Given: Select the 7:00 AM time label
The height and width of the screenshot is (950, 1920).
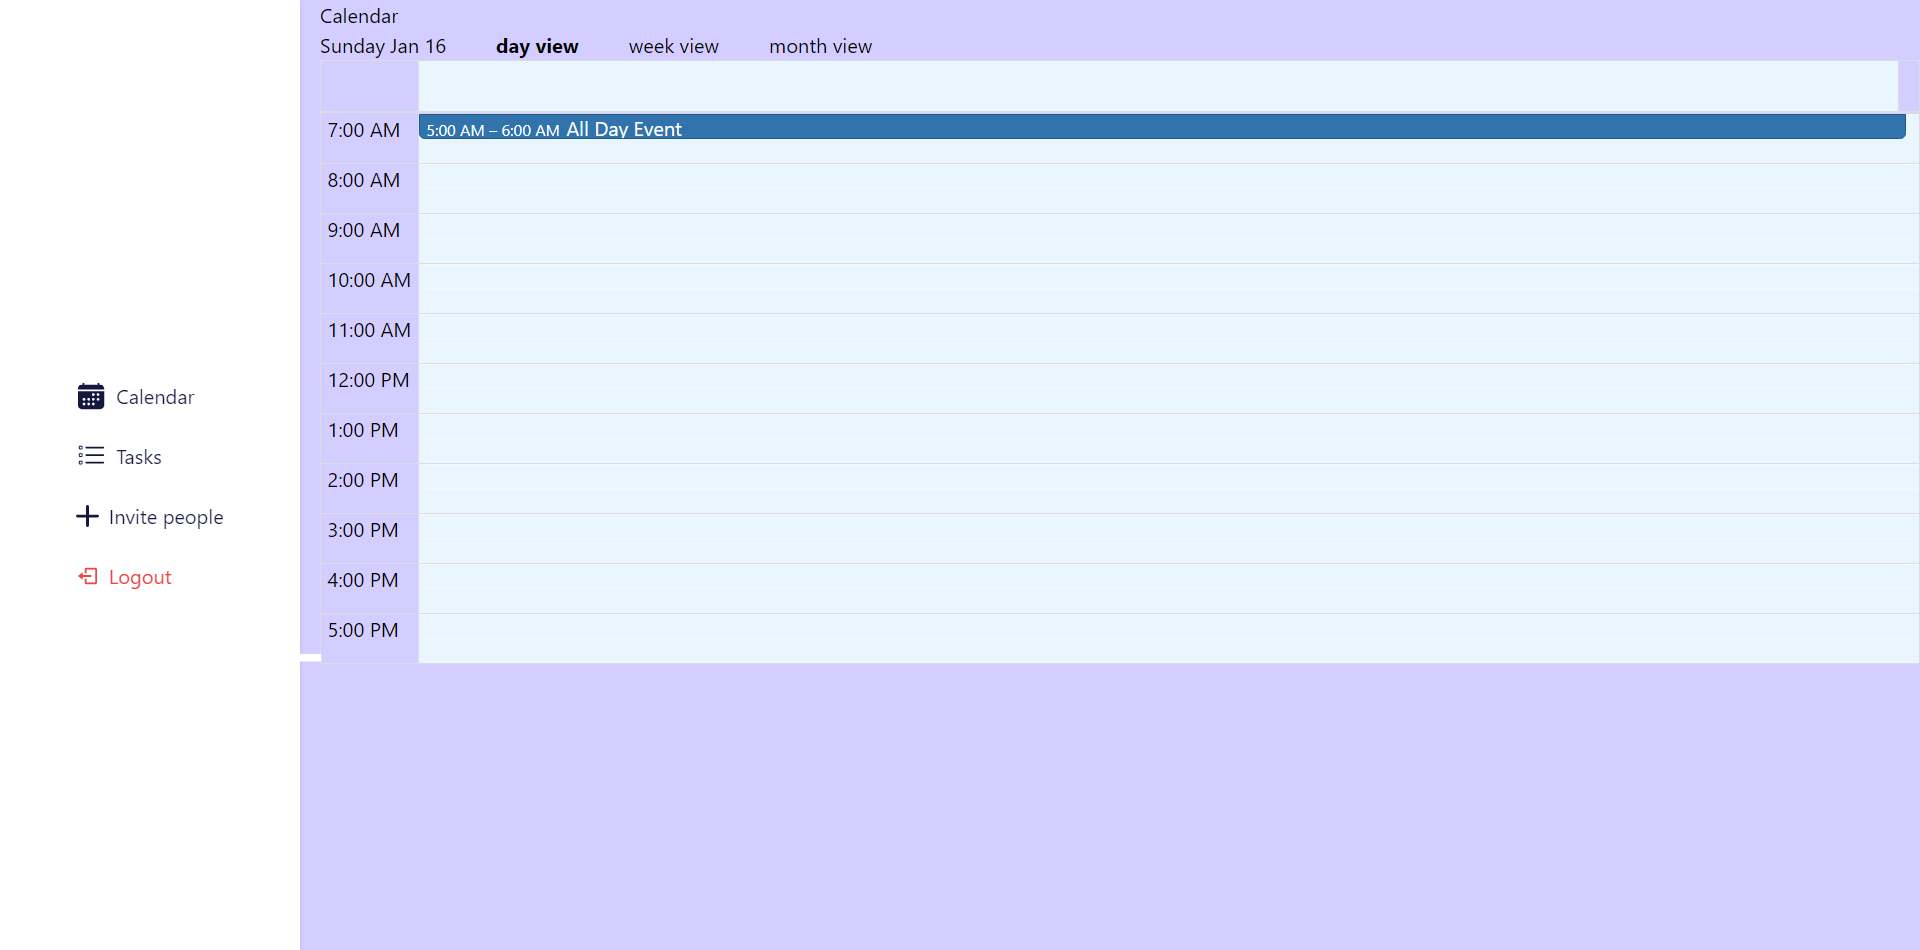Looking at the screenshot, I should [x=364, y=130].
